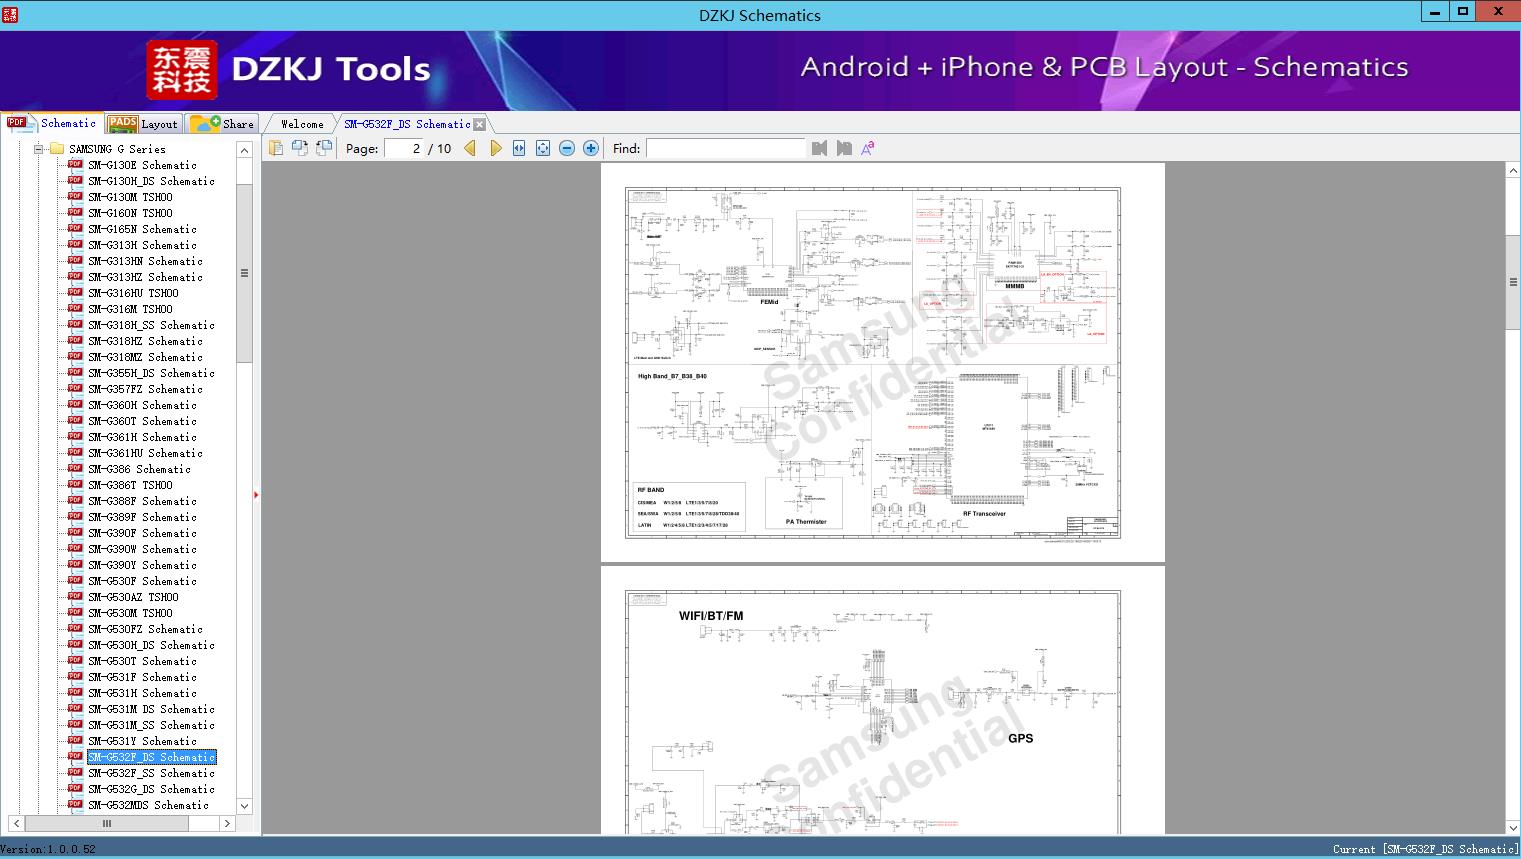1521x859 pixels.
Task: Open SM-G532G_DS Schematic file
Action: (x=151, y=789)
